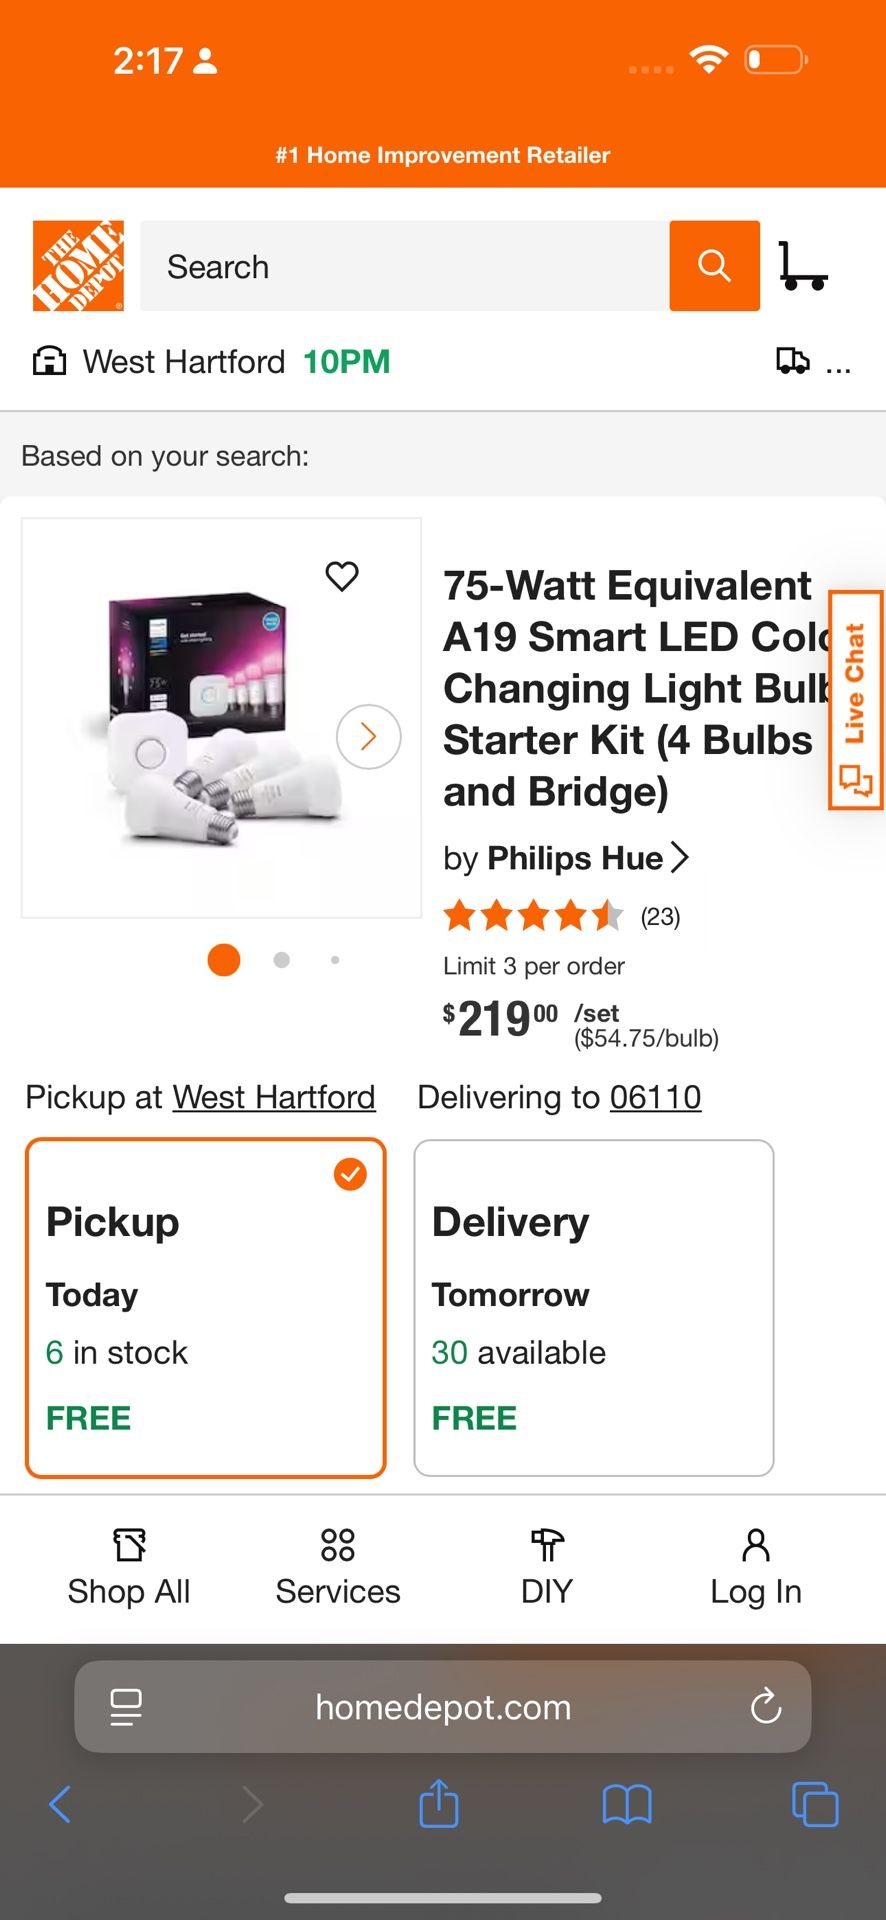The width and height of the screenshot is (886, 1920).
Task: Click the search magnifier icon
Action: 714,266
